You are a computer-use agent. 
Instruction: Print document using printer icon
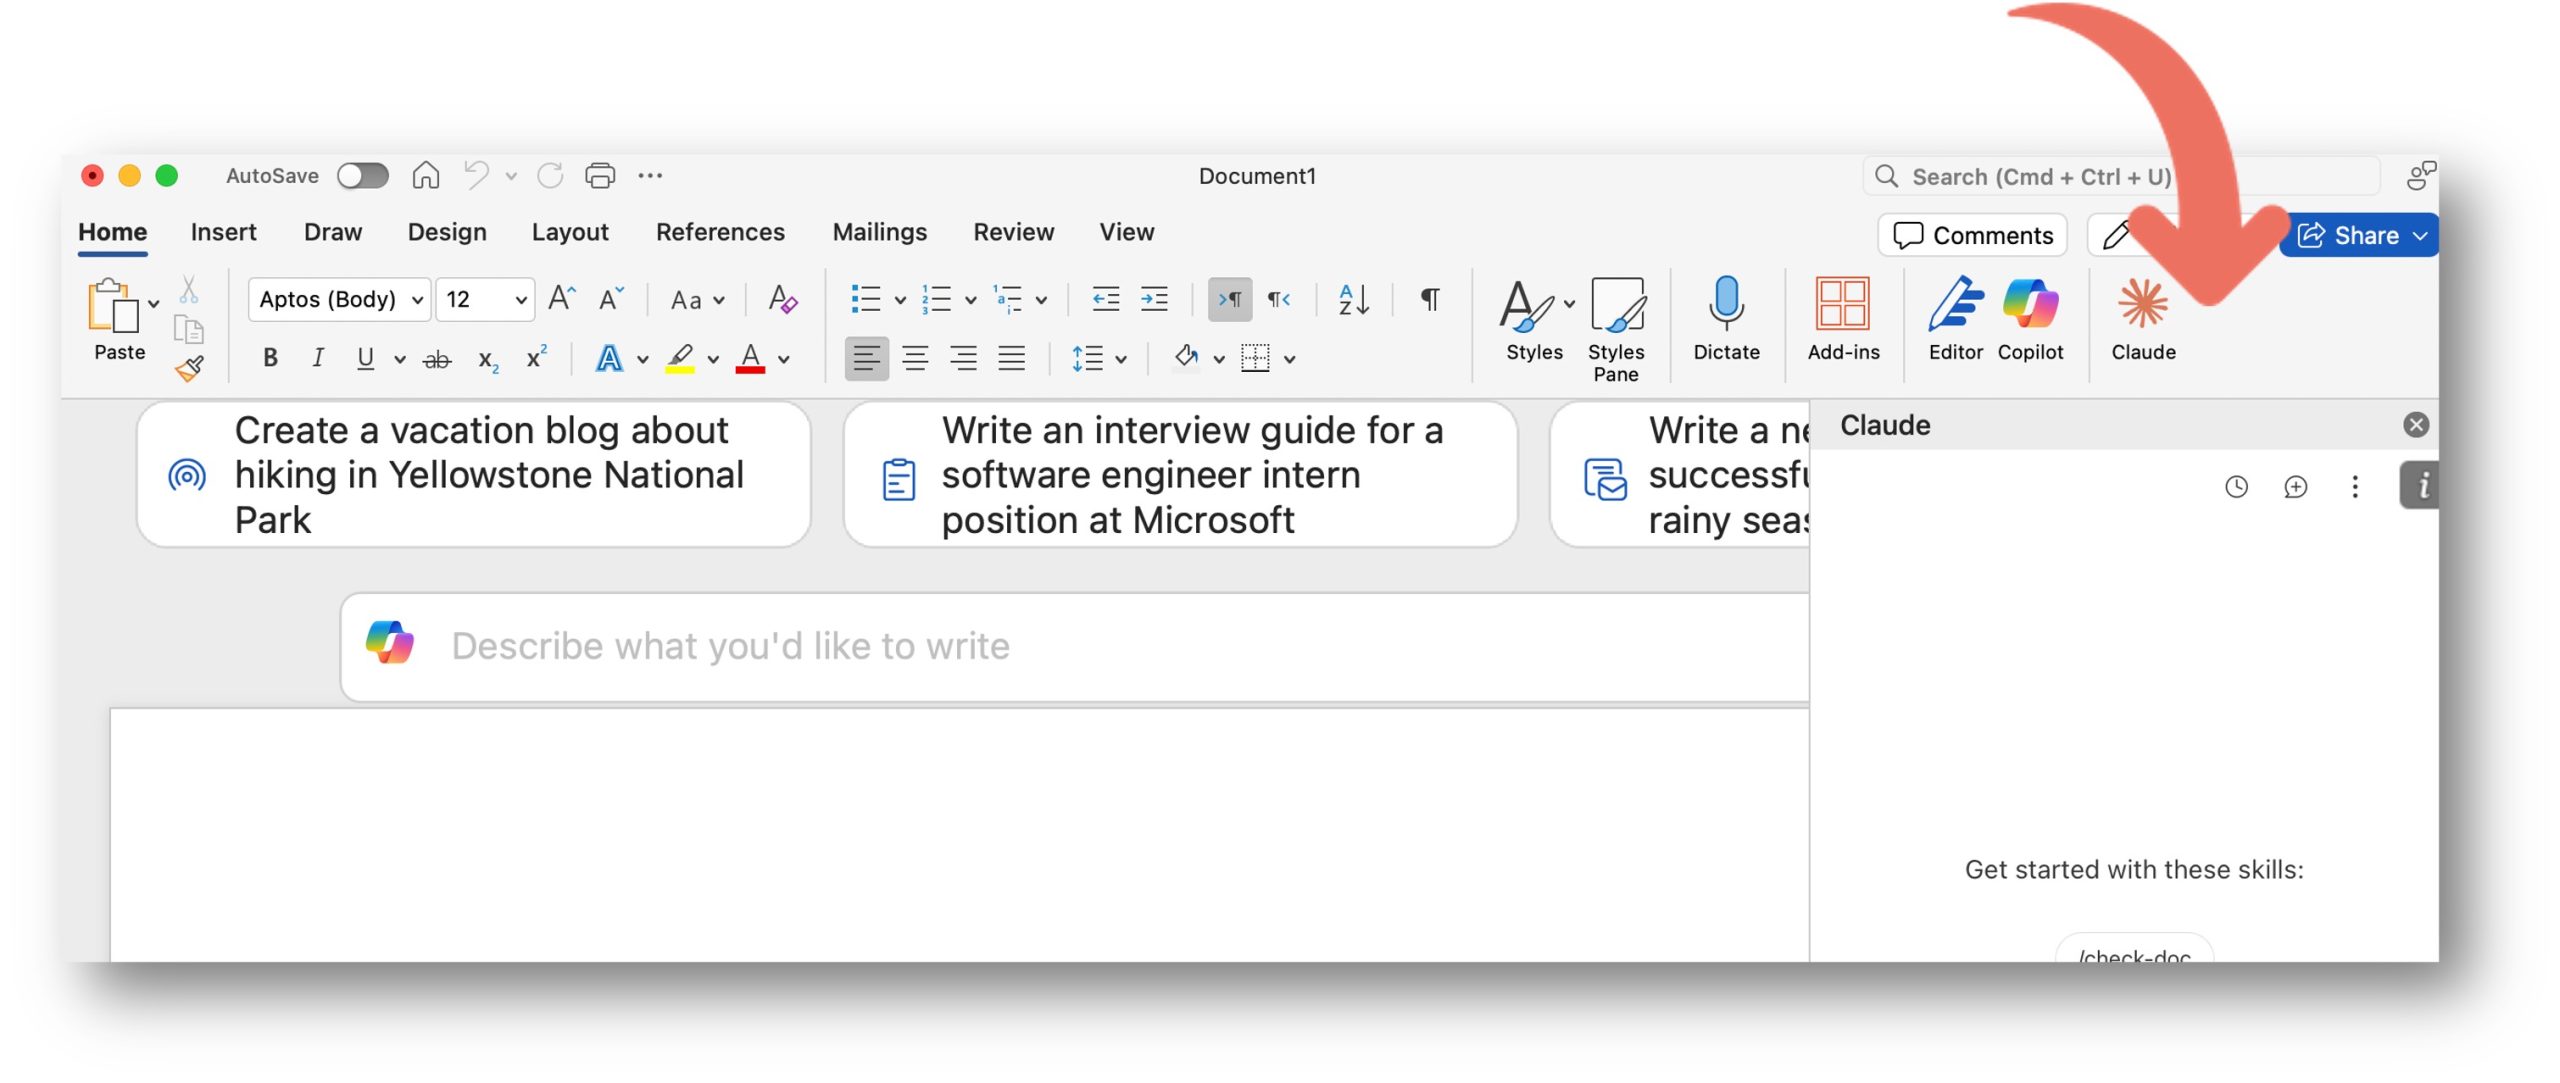click(x=600, y=175)
